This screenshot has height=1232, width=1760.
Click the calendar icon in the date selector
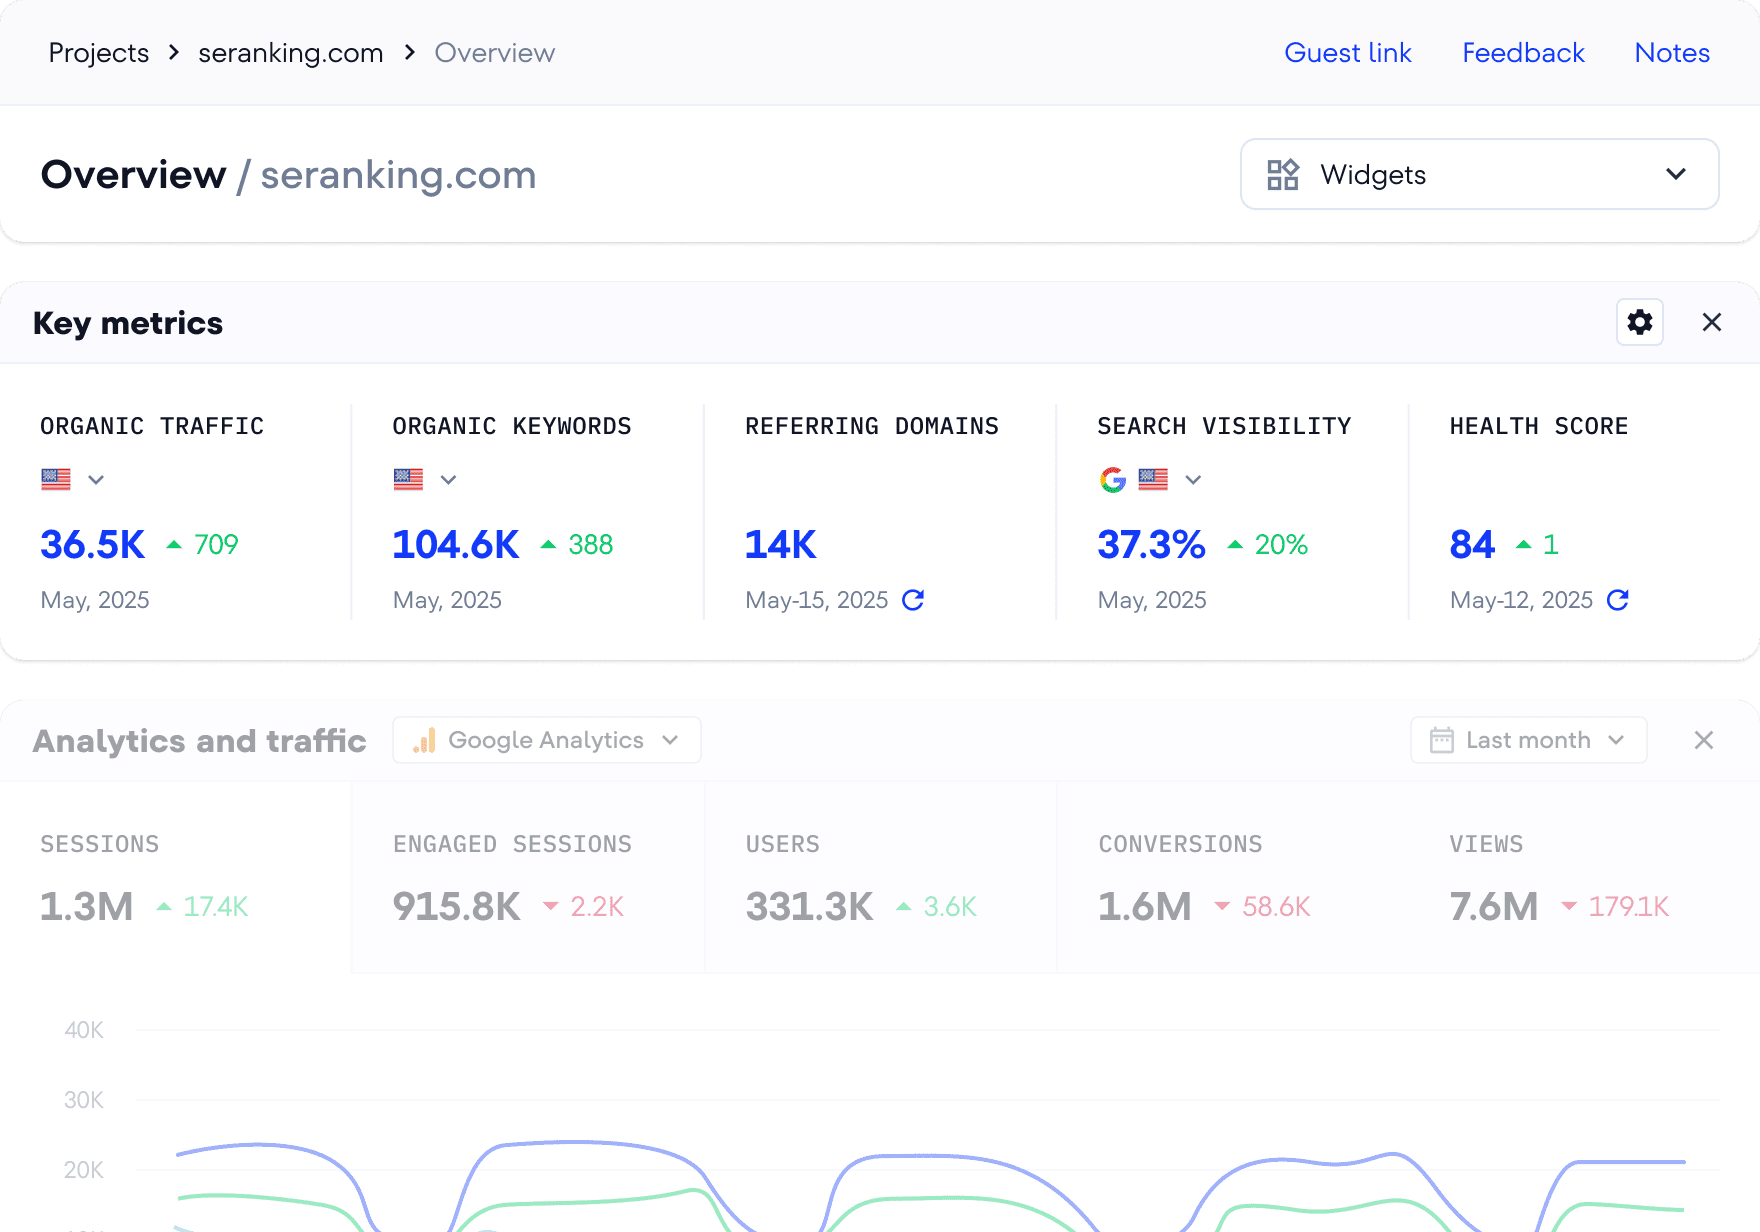pyautogui.click(x=1440, y=740)
